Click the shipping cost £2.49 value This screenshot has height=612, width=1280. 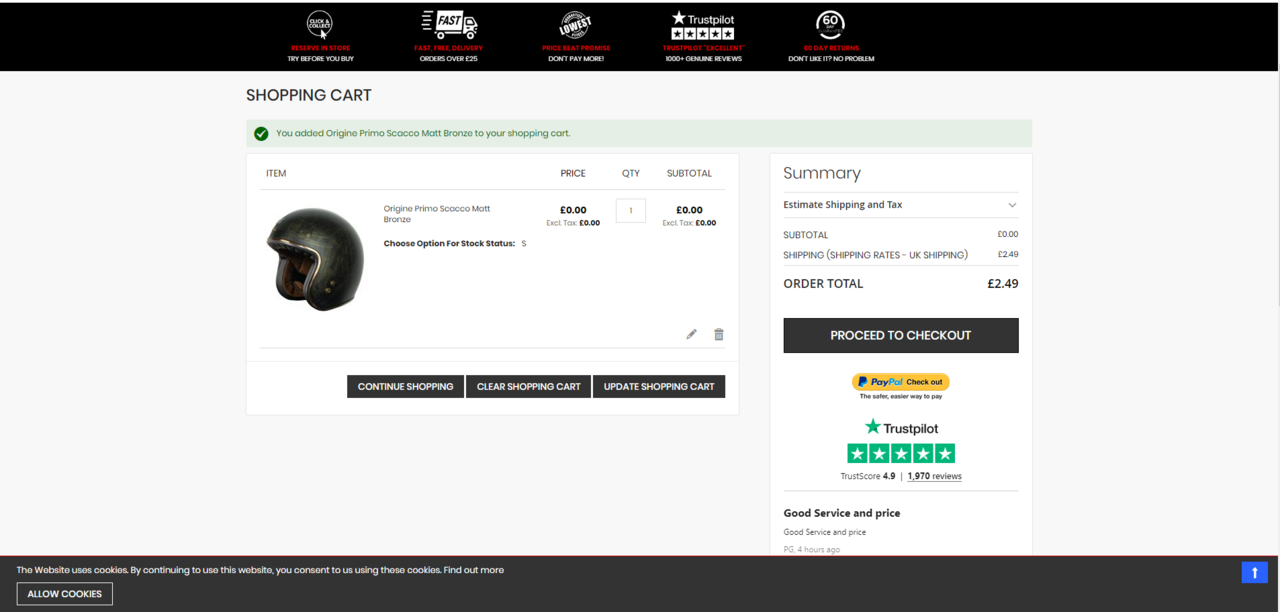coord(1008,254)
